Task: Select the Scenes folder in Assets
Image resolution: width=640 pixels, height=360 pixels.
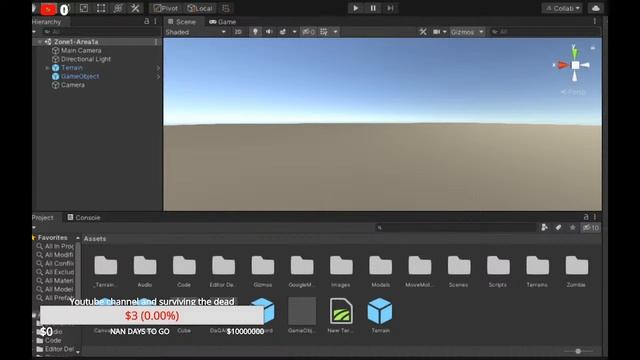Action: (x=459, y=271)
